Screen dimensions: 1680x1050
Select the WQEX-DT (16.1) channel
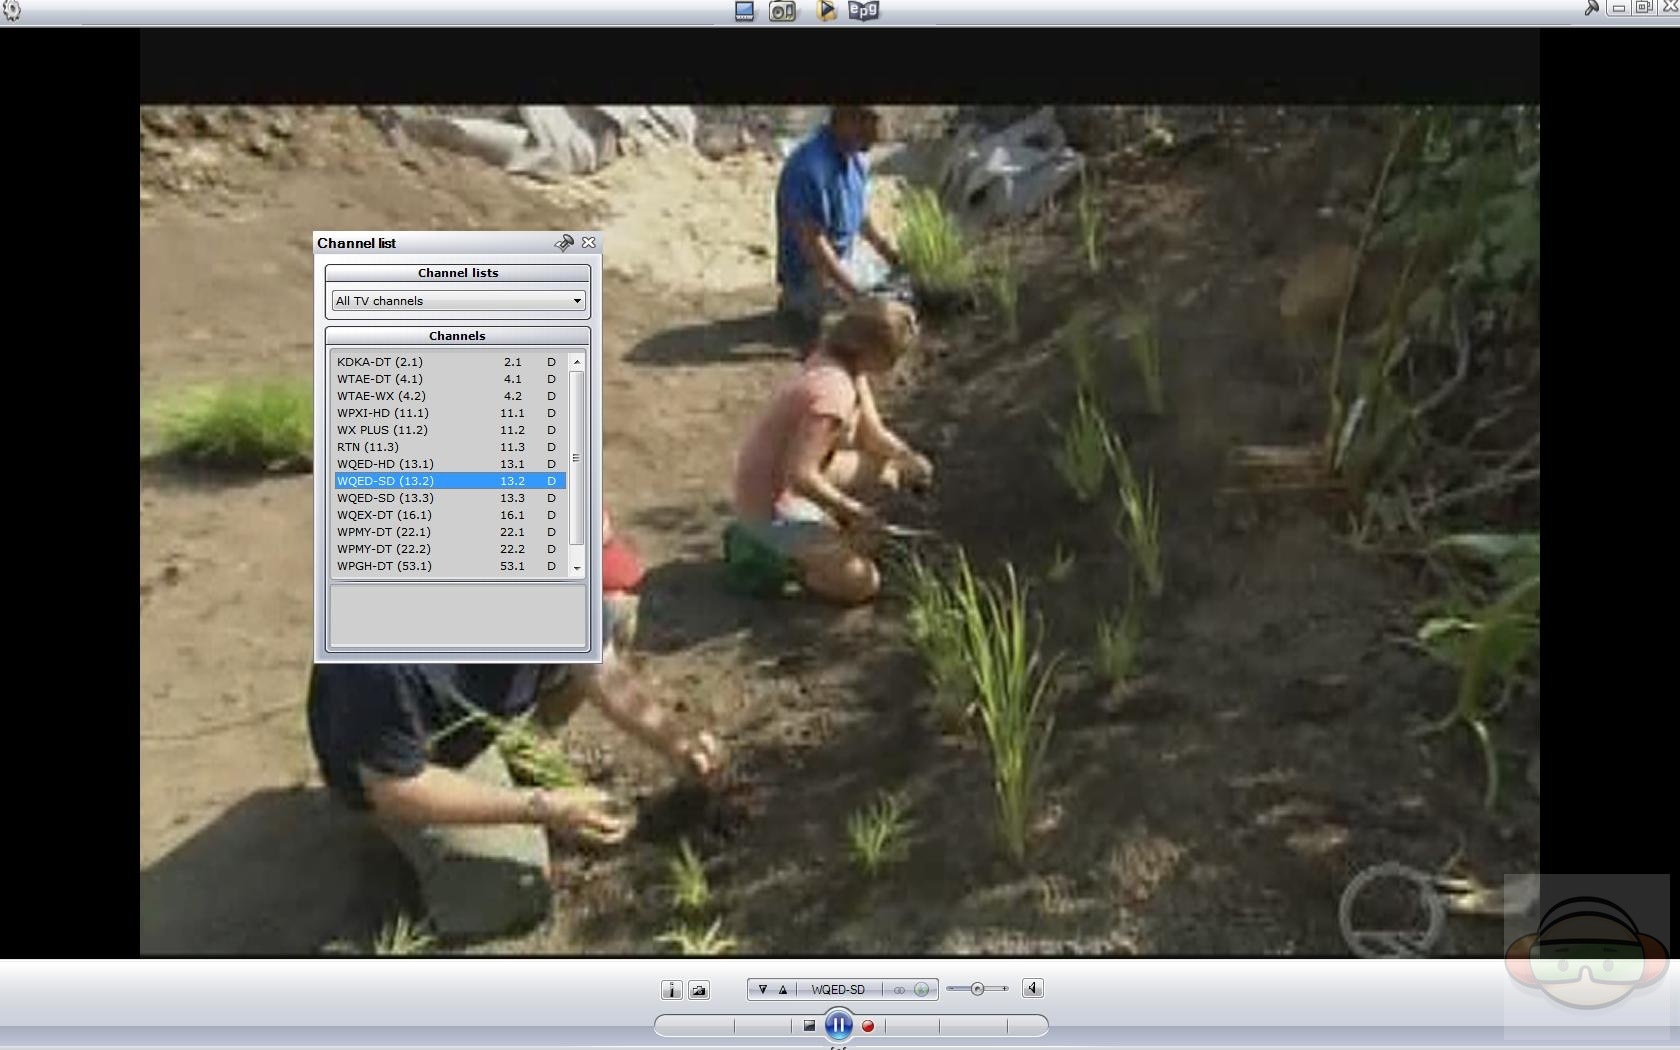384,515
